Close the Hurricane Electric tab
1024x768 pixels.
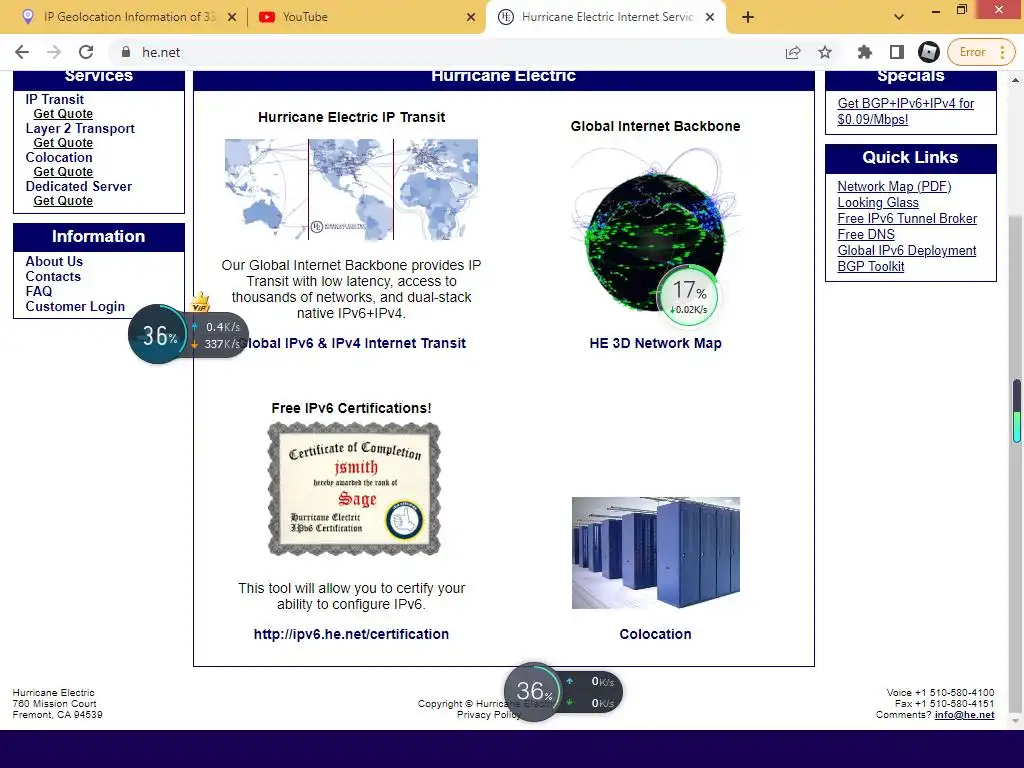(710, 17)
